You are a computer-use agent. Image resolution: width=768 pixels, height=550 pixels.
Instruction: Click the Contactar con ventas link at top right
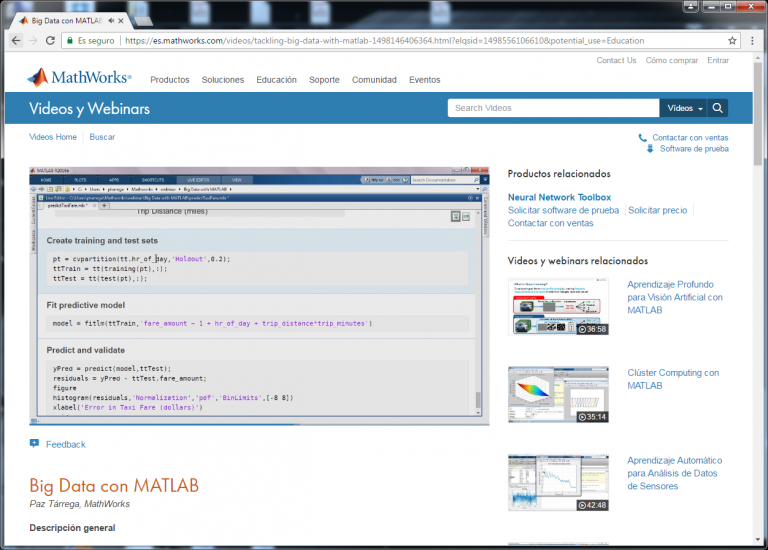pyautogui.click(x=690, y=138)
